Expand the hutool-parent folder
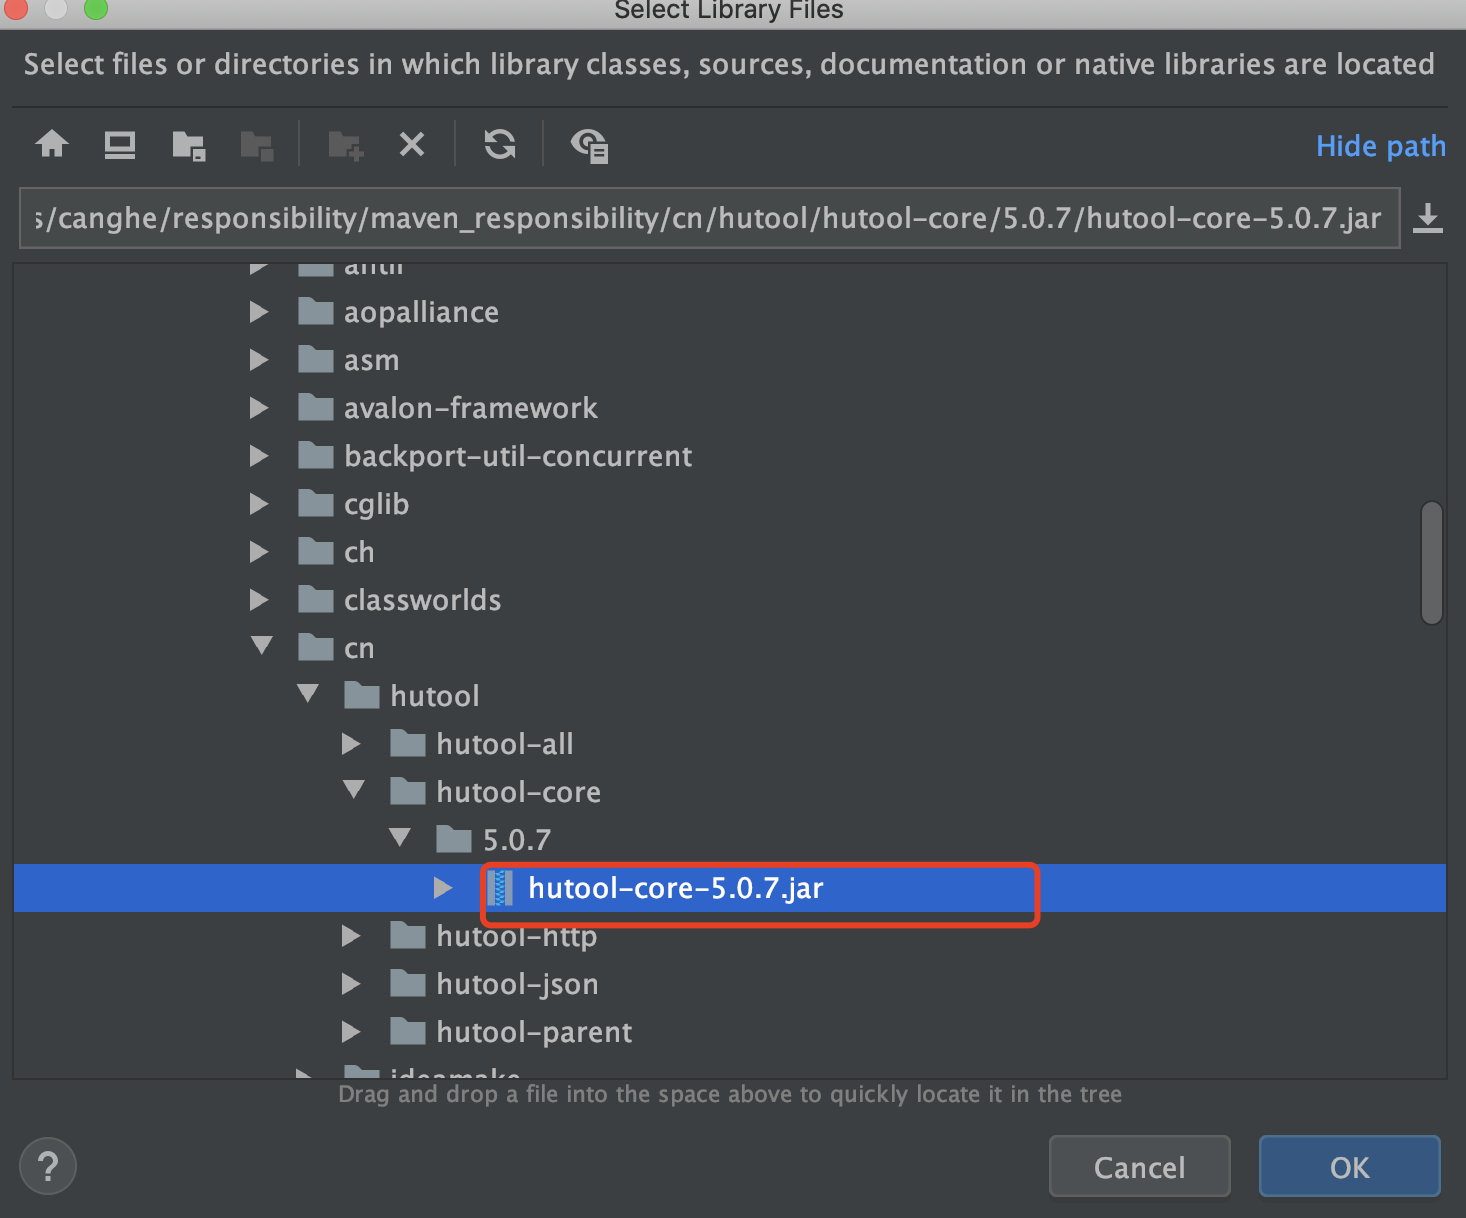This screenshot has width=1466, height=1218. [351, 1032]
